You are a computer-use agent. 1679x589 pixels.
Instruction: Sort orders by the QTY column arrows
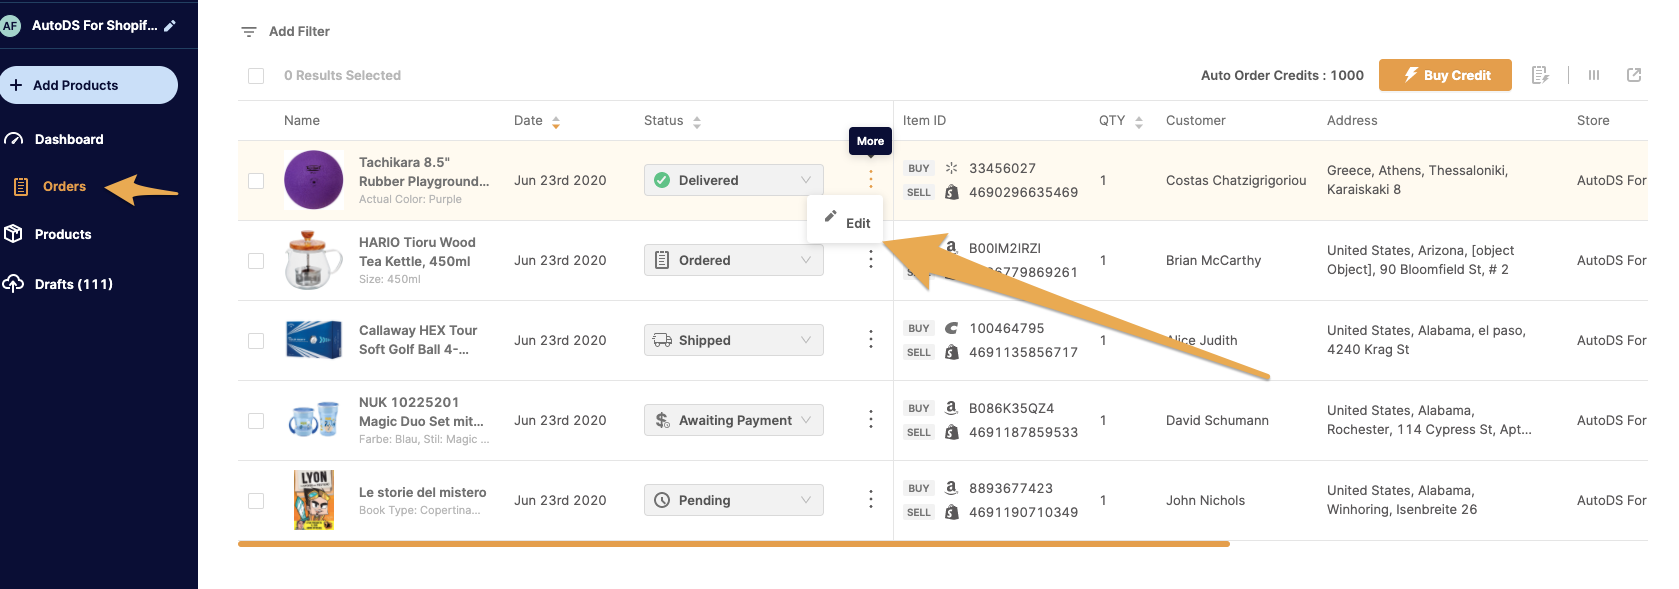pos(1139,122)
